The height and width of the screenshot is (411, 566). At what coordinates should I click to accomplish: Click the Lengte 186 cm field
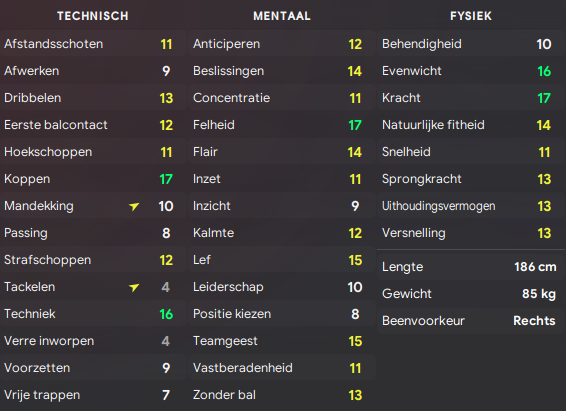(x=471, y=267)
